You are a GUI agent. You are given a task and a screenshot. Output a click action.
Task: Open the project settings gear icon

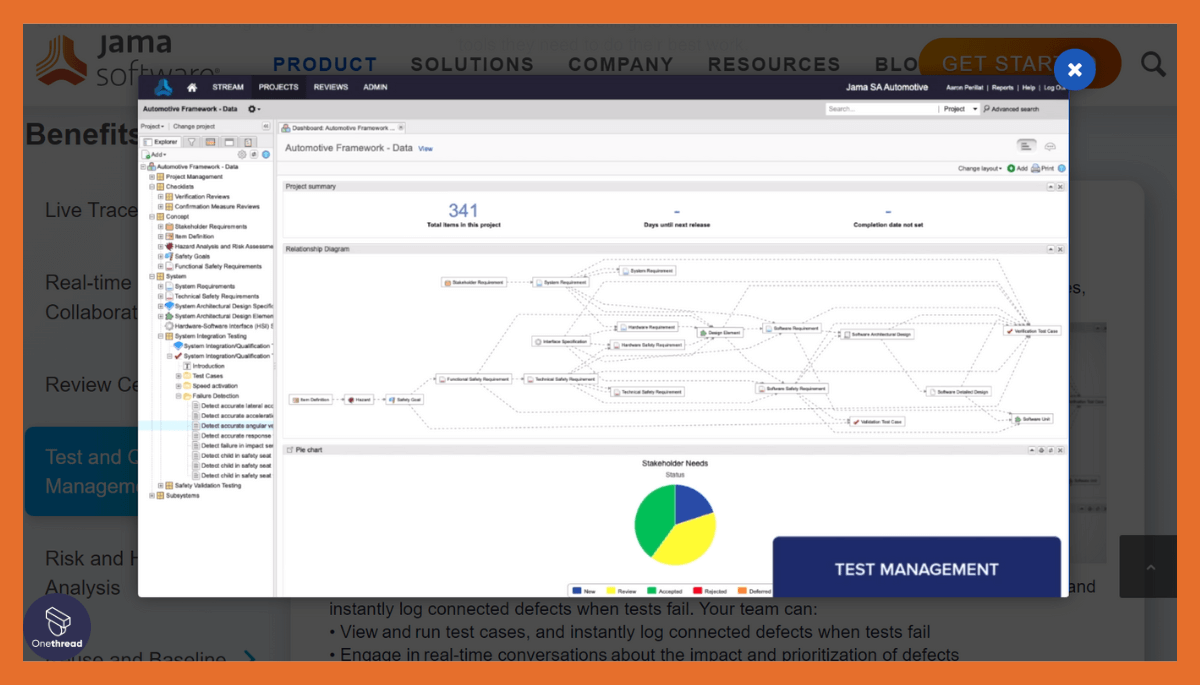(252, 109)
